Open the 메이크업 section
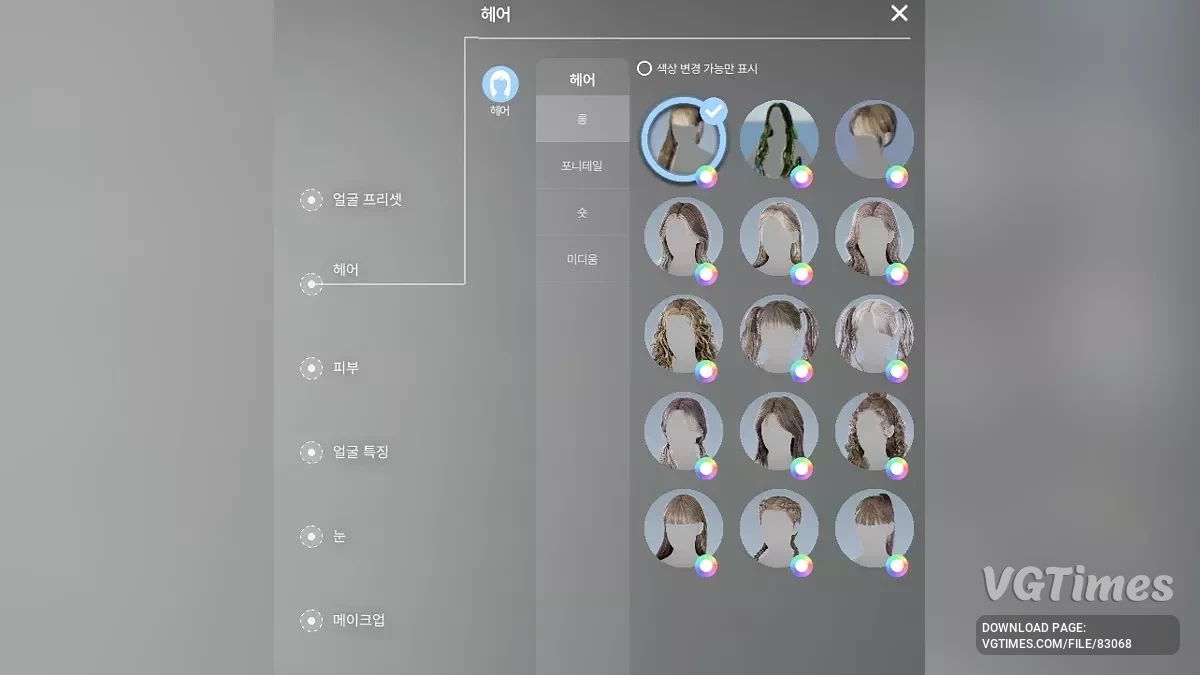The image size is (1200, 675). coord(343,620)
